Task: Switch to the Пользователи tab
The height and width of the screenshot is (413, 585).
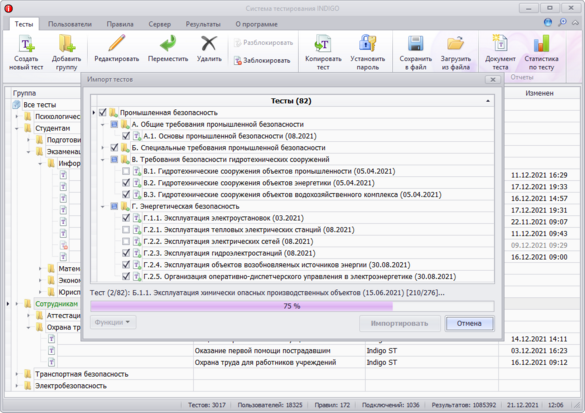Action: 70,24
